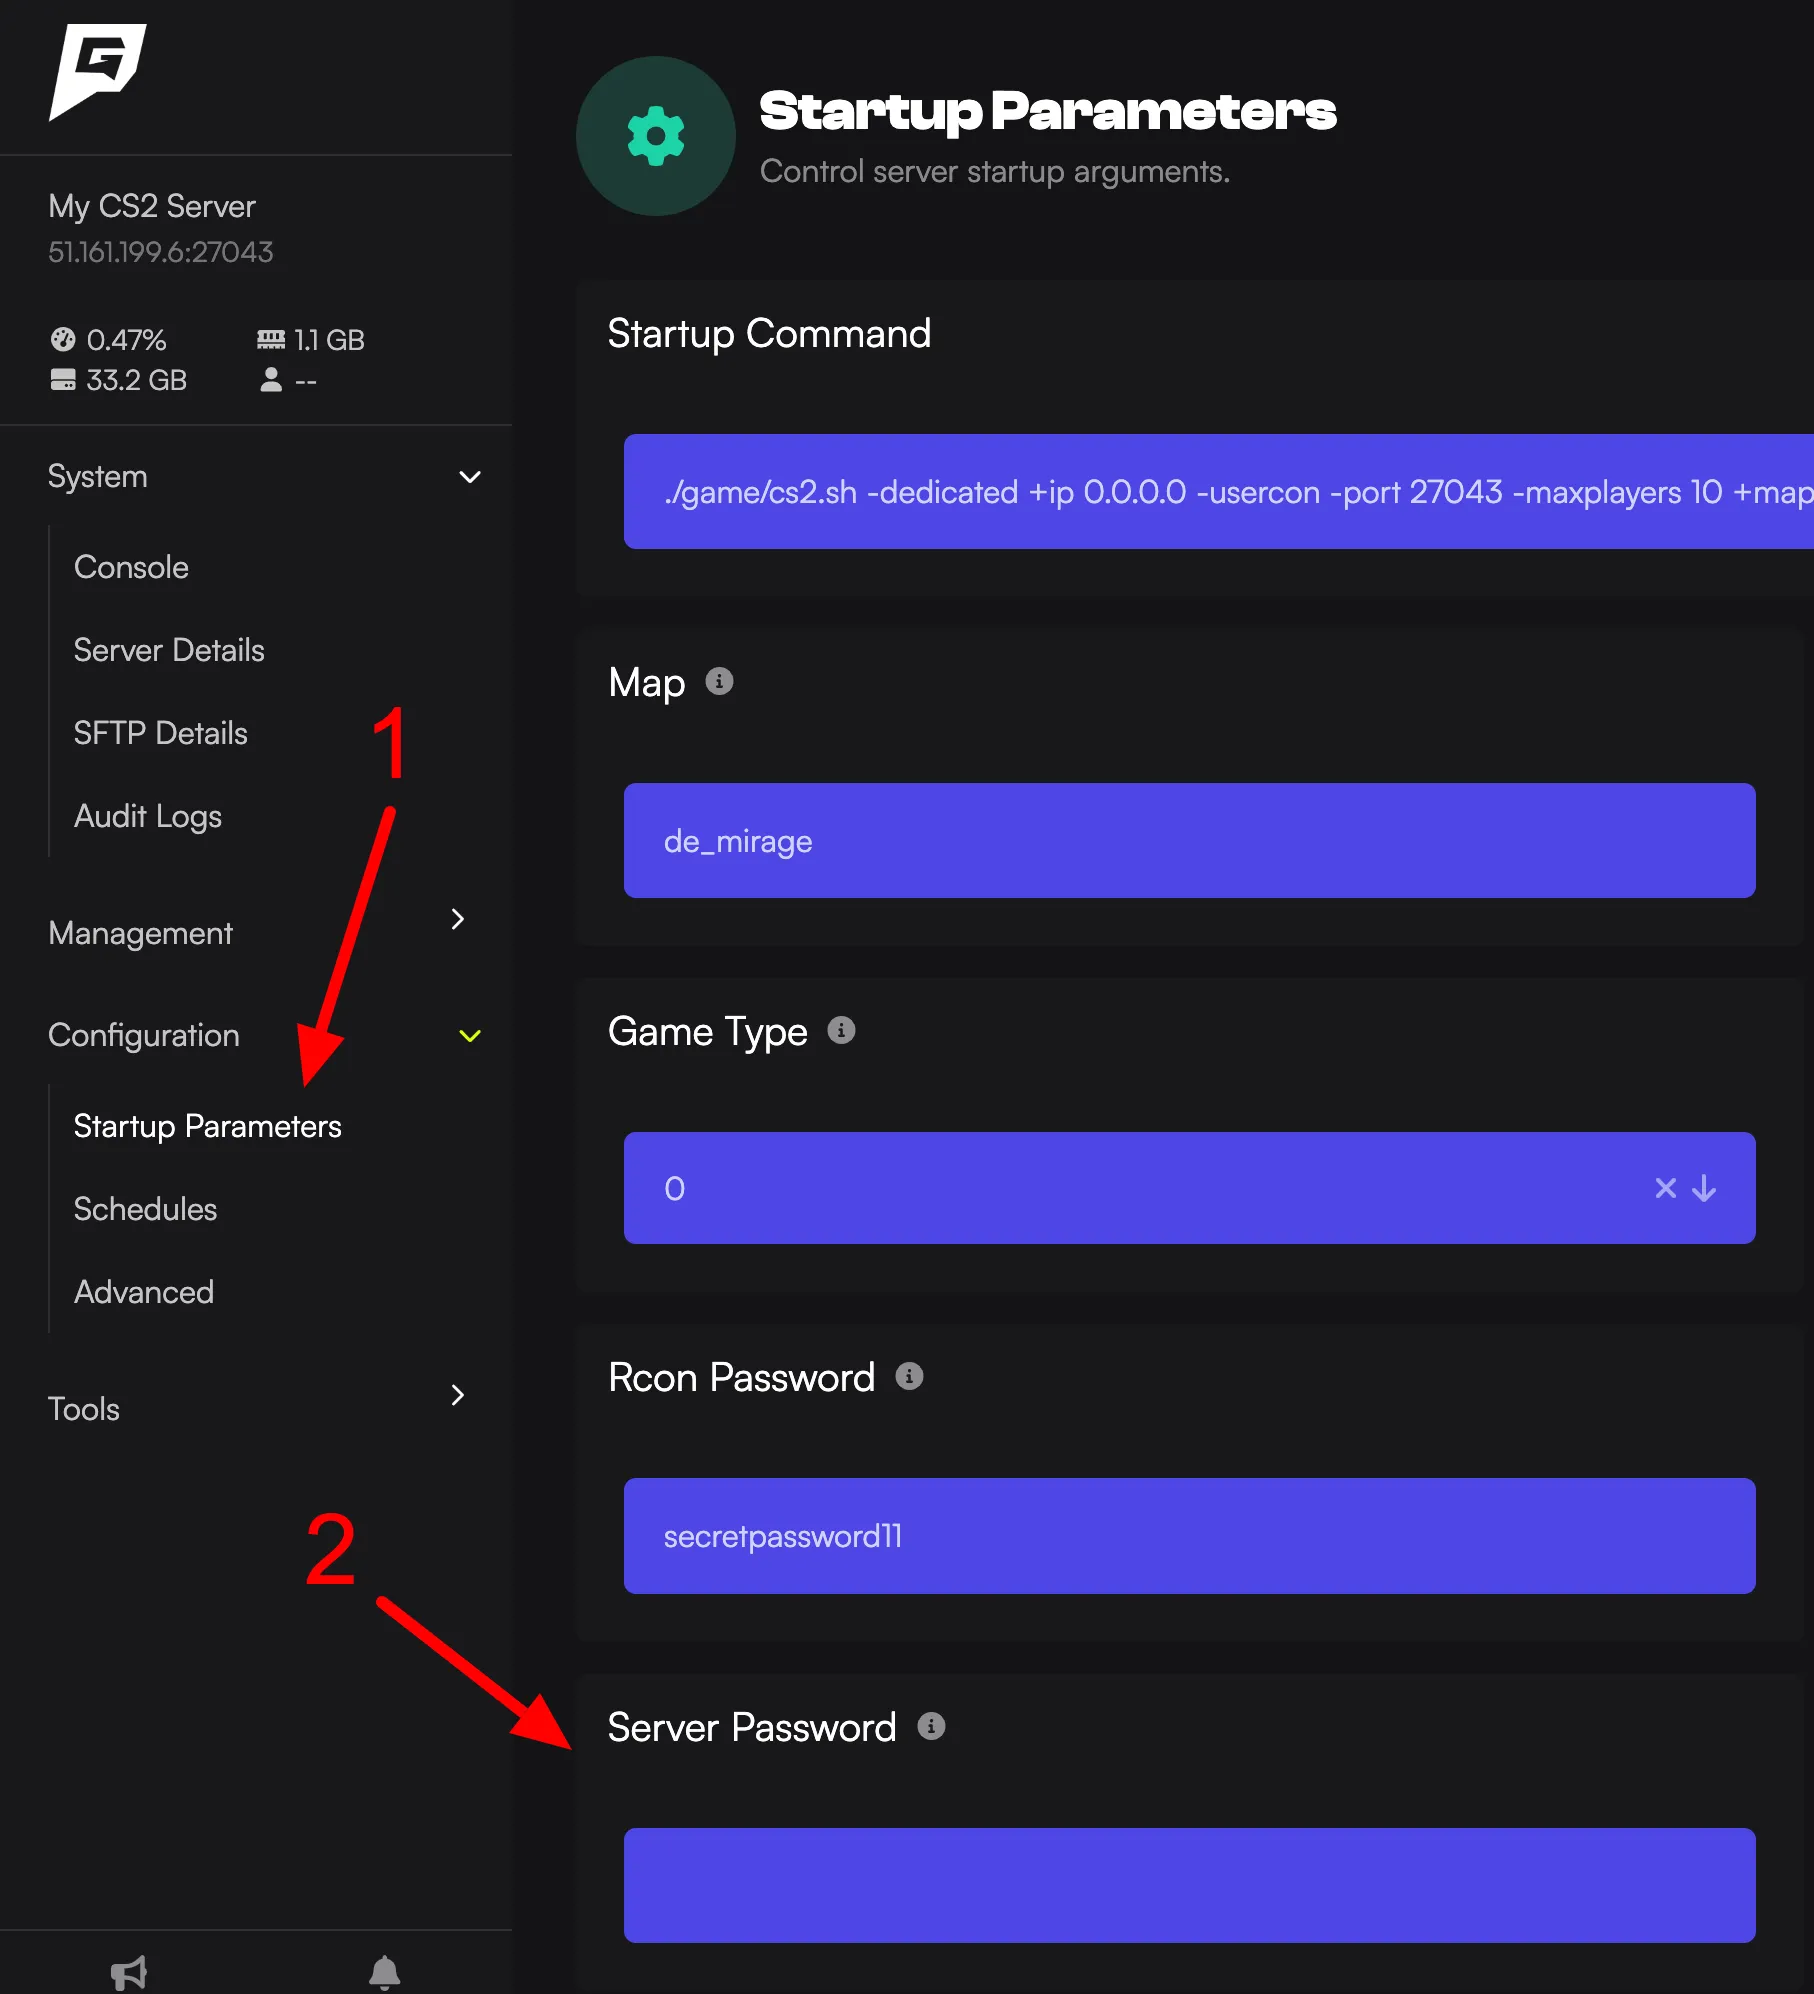Click the disk storage icon

(x=64, y=379)
